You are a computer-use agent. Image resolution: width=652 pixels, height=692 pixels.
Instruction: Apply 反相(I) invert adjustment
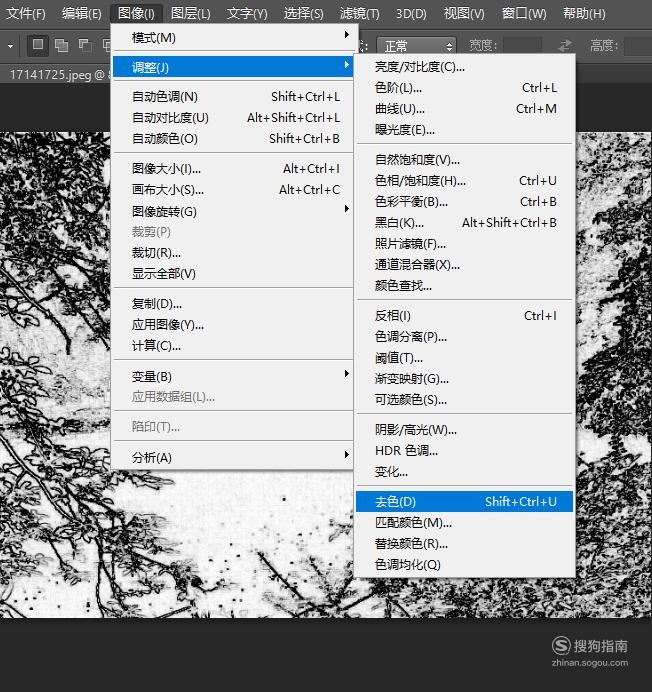[x=464, y=316]
